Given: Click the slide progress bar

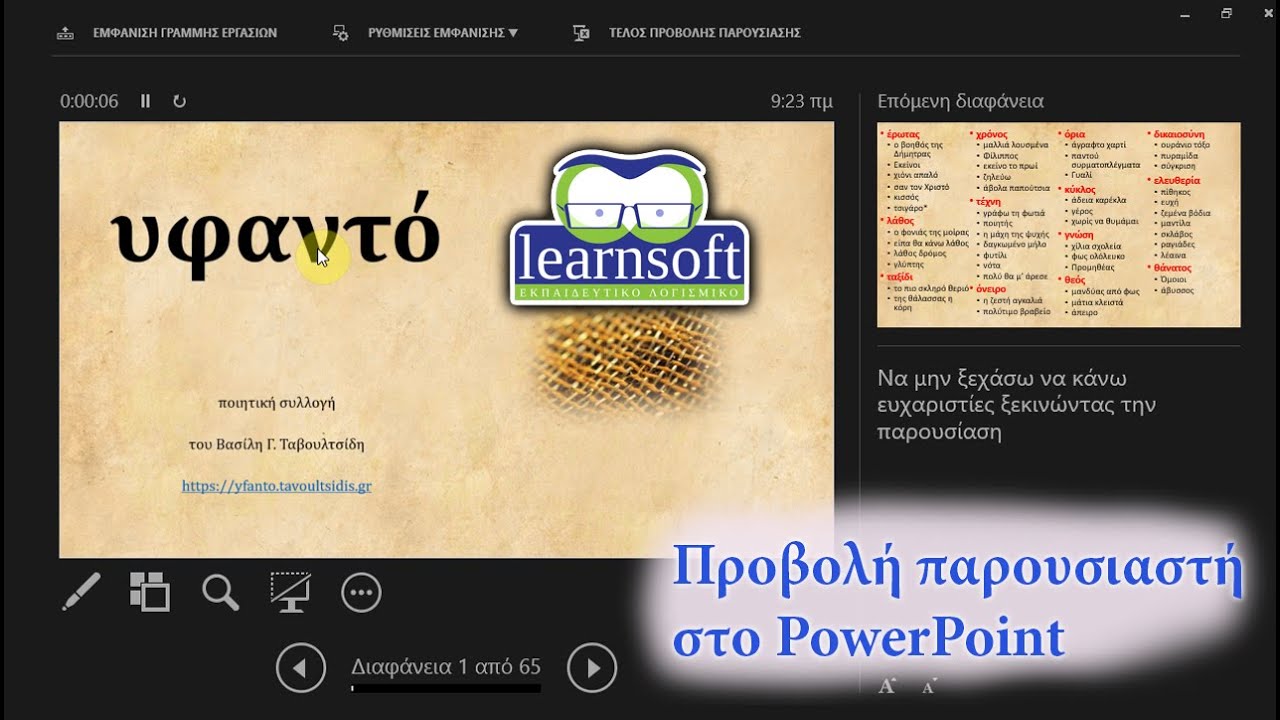Looking at the screenshot, I should click(x=446, y=688).
